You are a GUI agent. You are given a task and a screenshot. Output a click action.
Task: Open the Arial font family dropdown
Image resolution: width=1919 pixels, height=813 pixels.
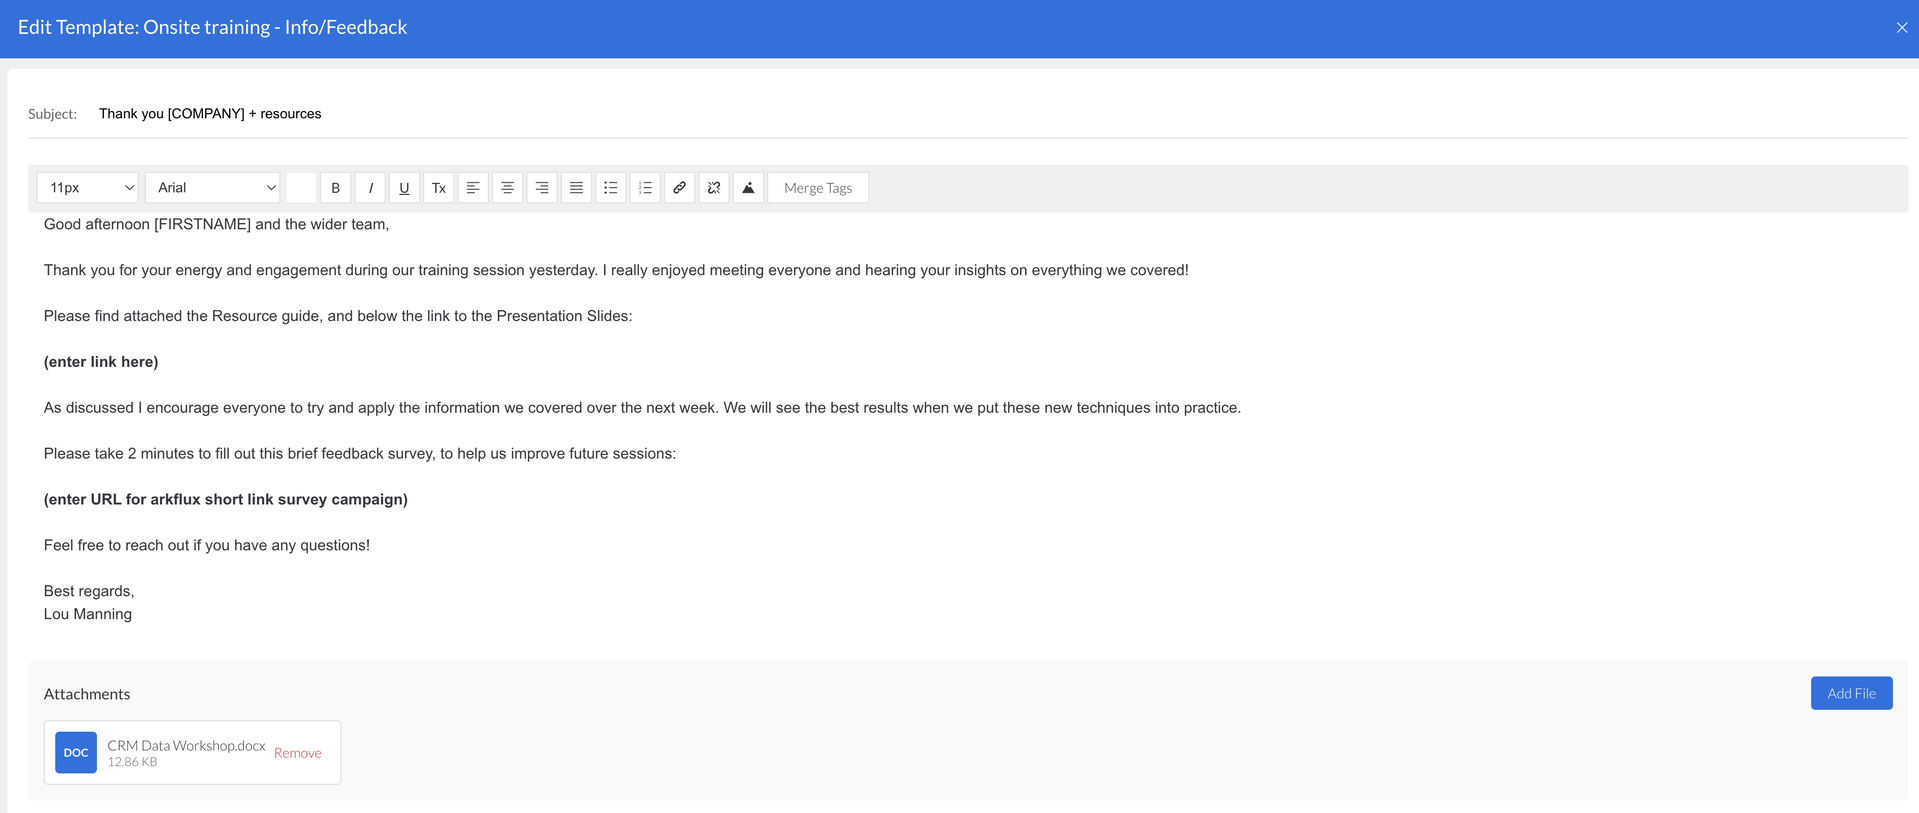(212, 188)
